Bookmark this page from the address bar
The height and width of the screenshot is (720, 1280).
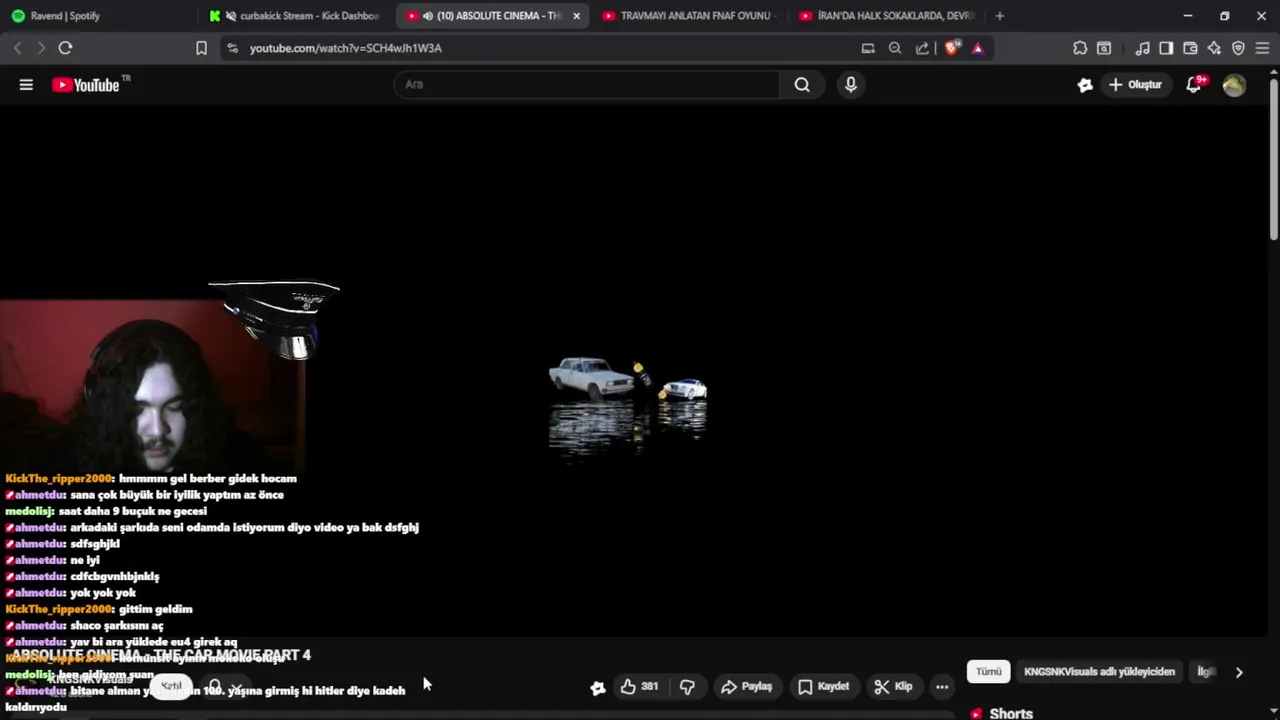click(201, 48)
